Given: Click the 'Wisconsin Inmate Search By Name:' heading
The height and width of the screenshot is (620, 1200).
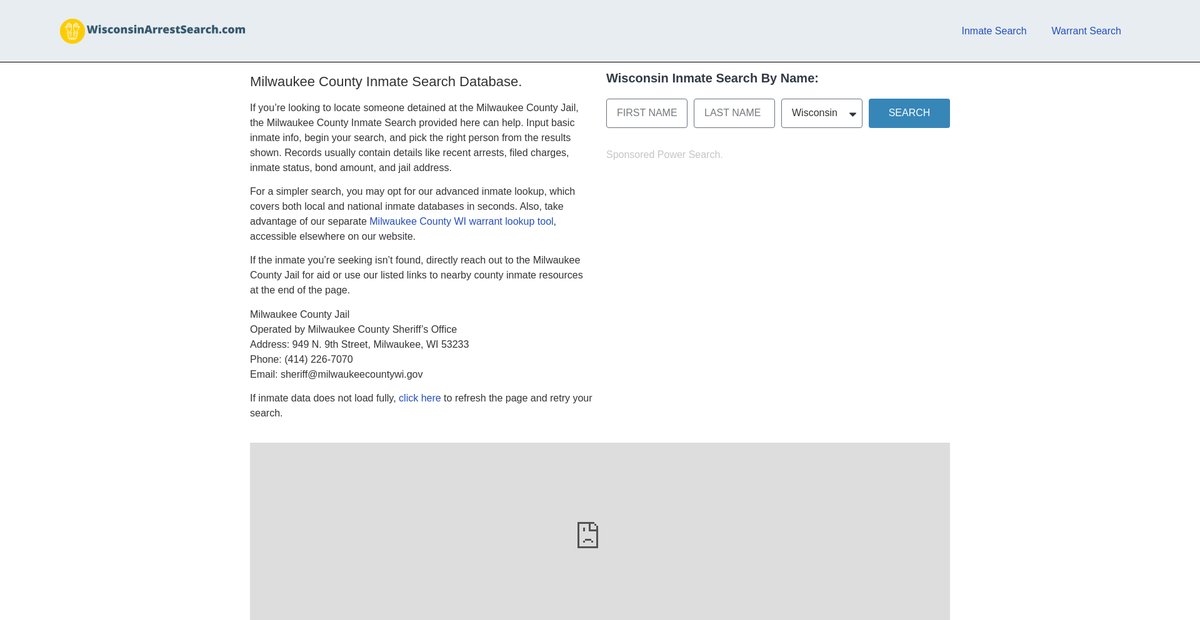Looking at the screenshot, I should [712, 78].
